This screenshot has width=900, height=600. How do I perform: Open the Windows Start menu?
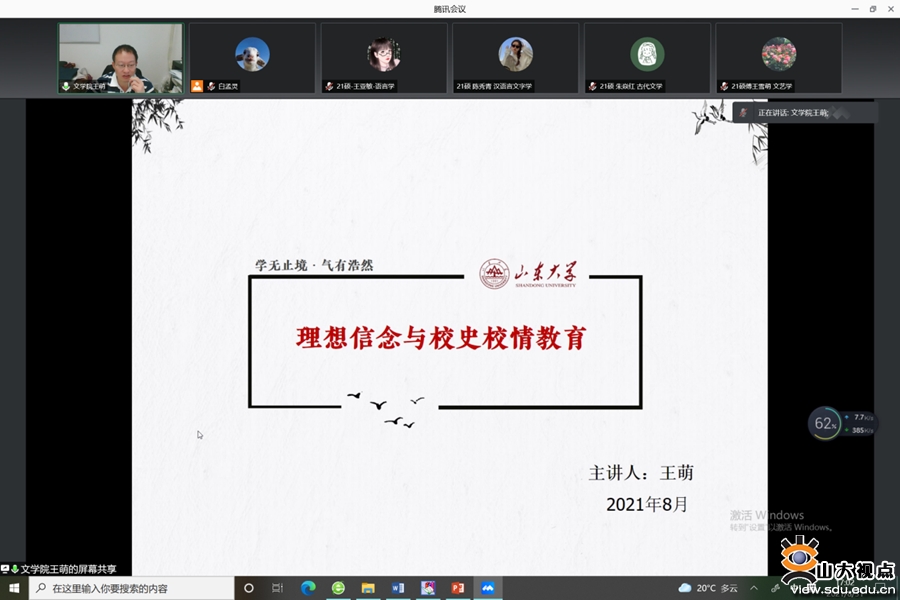(x=14, y=588)
